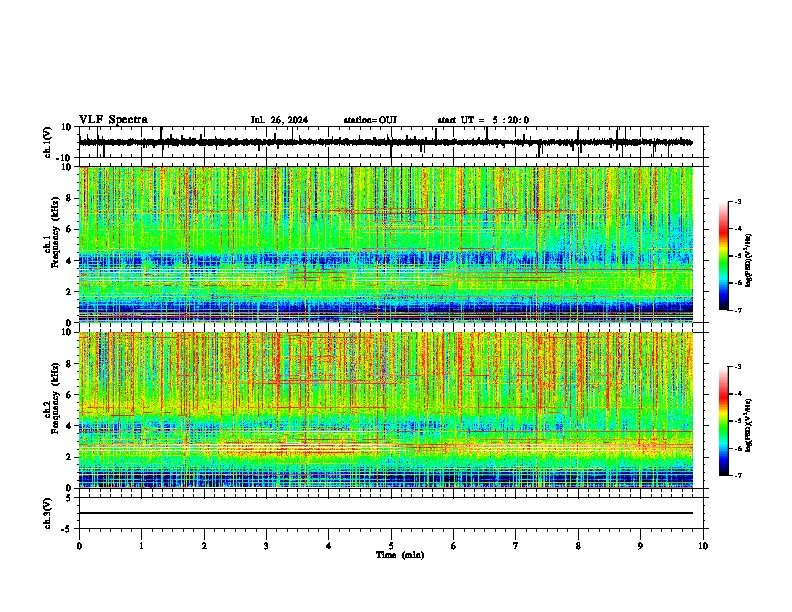Viewport: 792px width, 612px height.
Task: Click the "-3" label on ch.1 colorbar
Action: (x=737, y=201)
